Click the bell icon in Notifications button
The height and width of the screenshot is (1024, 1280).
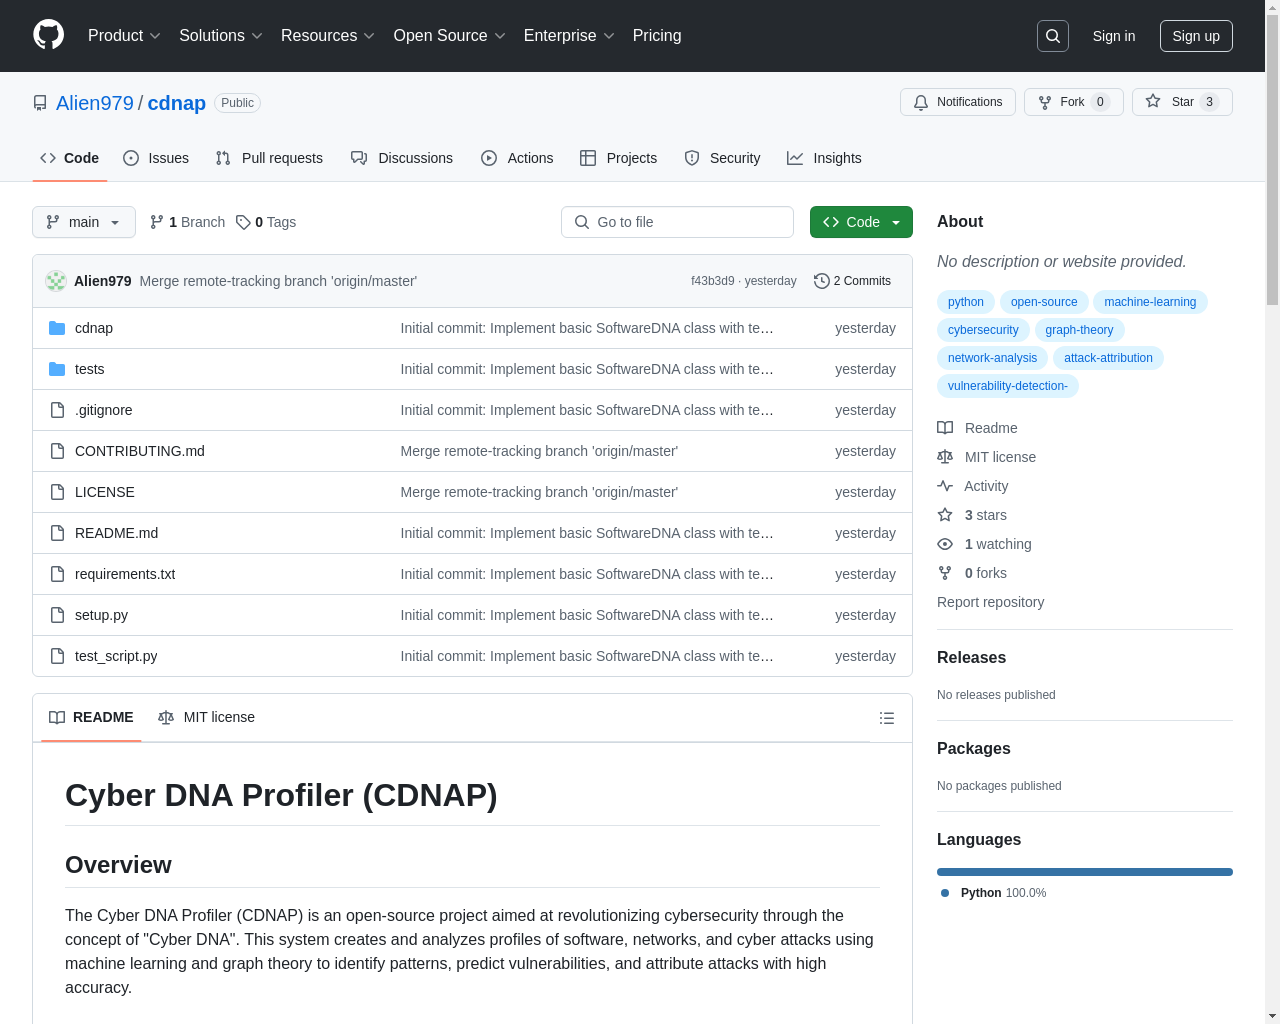point(921,102)
